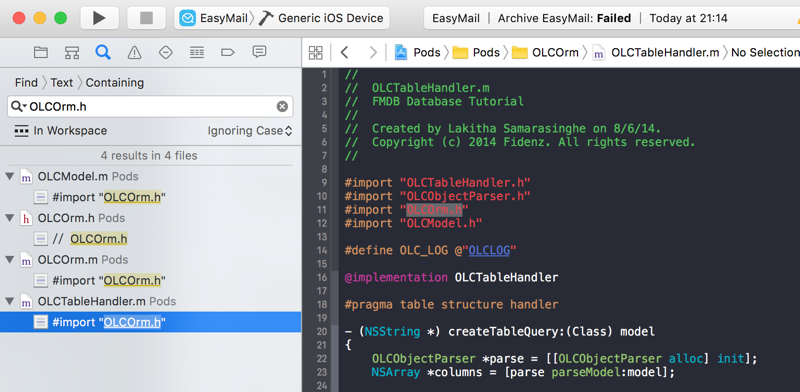Stop the running task button
Image resolution: width=800 pixels, height=392 pixels.
(146, 18)
